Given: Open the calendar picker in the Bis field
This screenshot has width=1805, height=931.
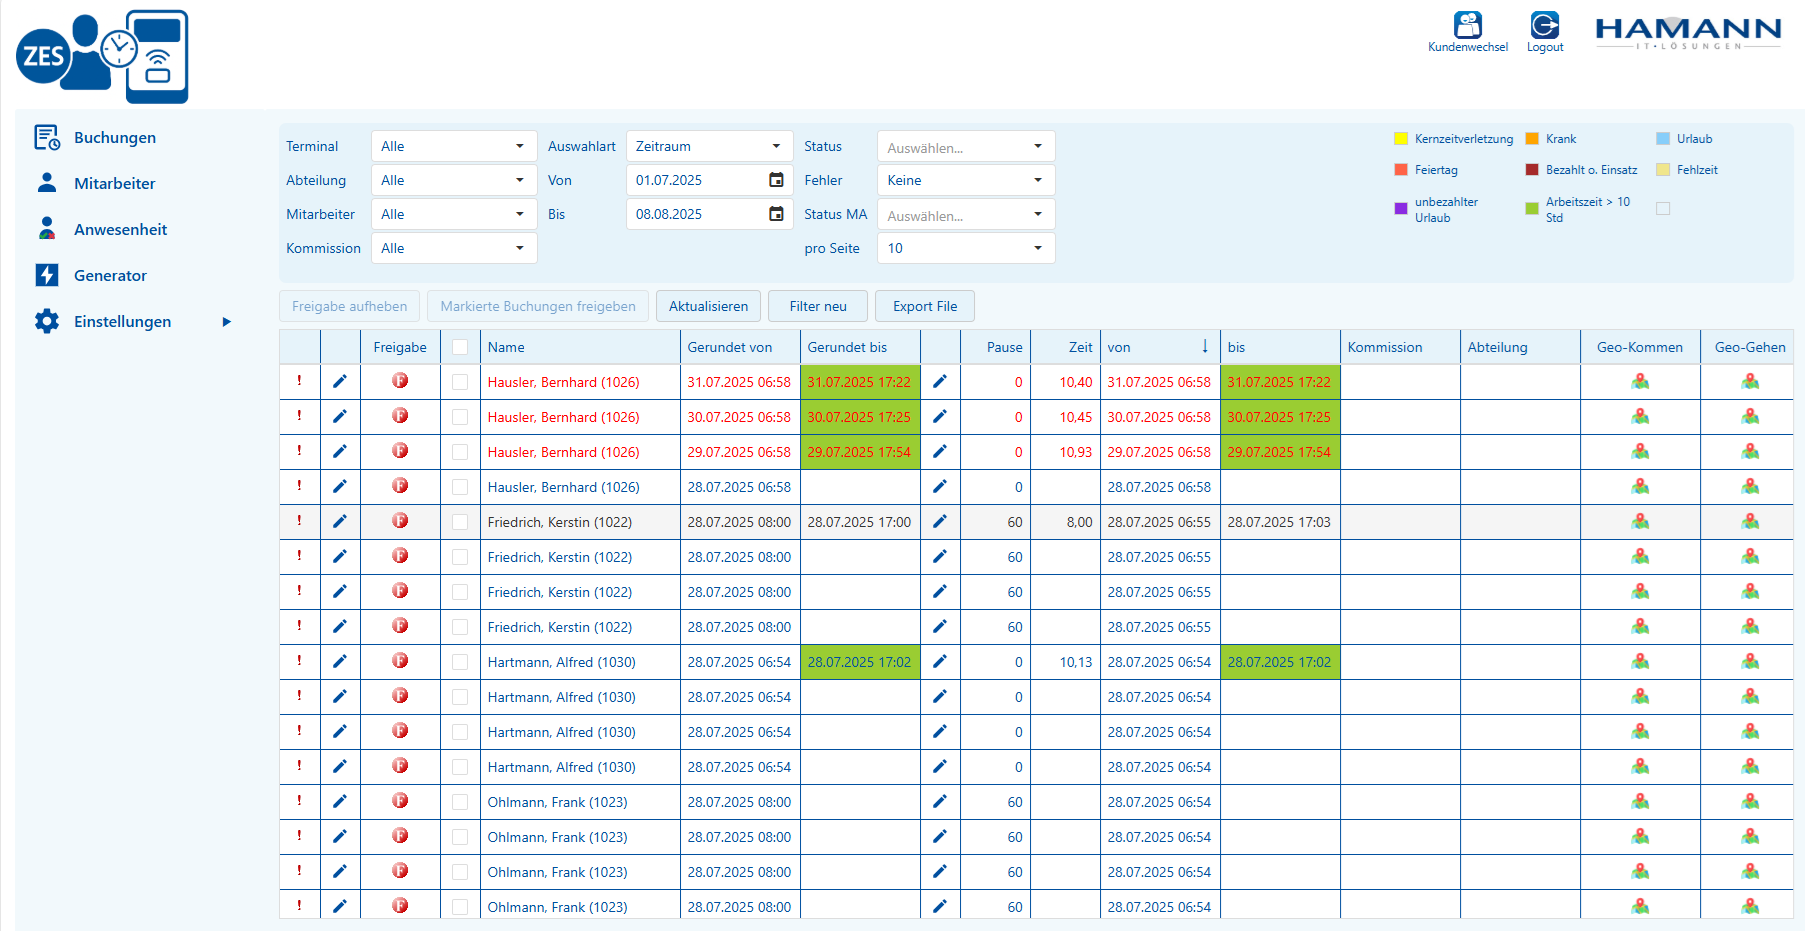Looking at the screenshot, I should (x=776, y=214).
